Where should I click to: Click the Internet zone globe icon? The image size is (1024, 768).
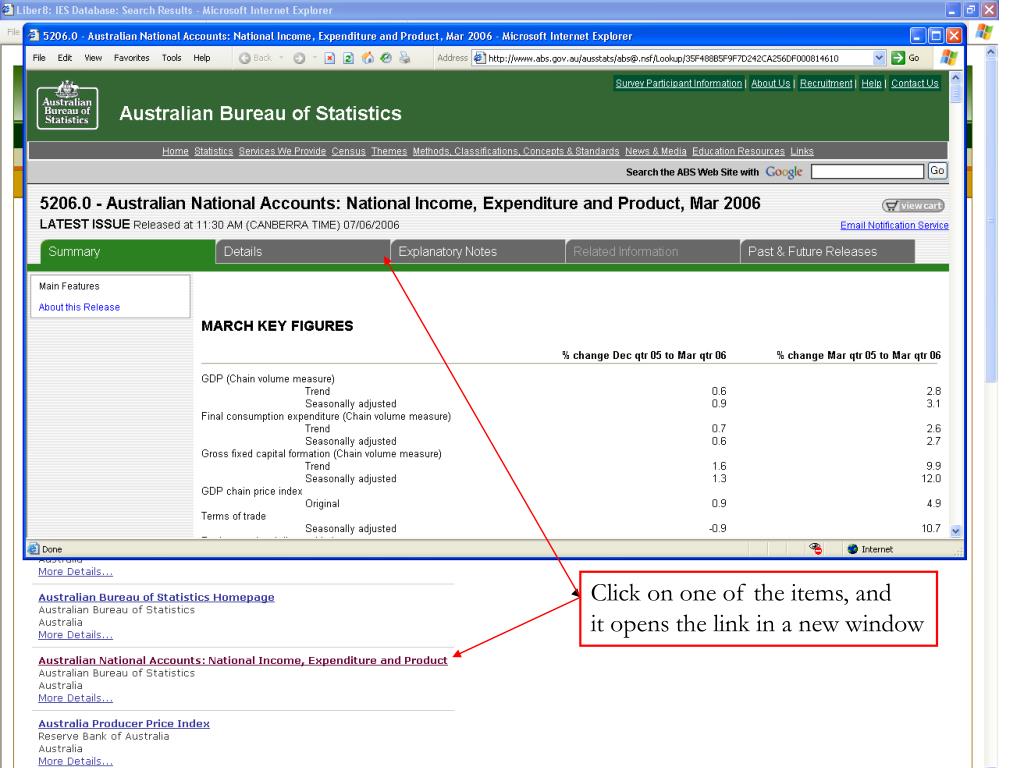(852, 549)
